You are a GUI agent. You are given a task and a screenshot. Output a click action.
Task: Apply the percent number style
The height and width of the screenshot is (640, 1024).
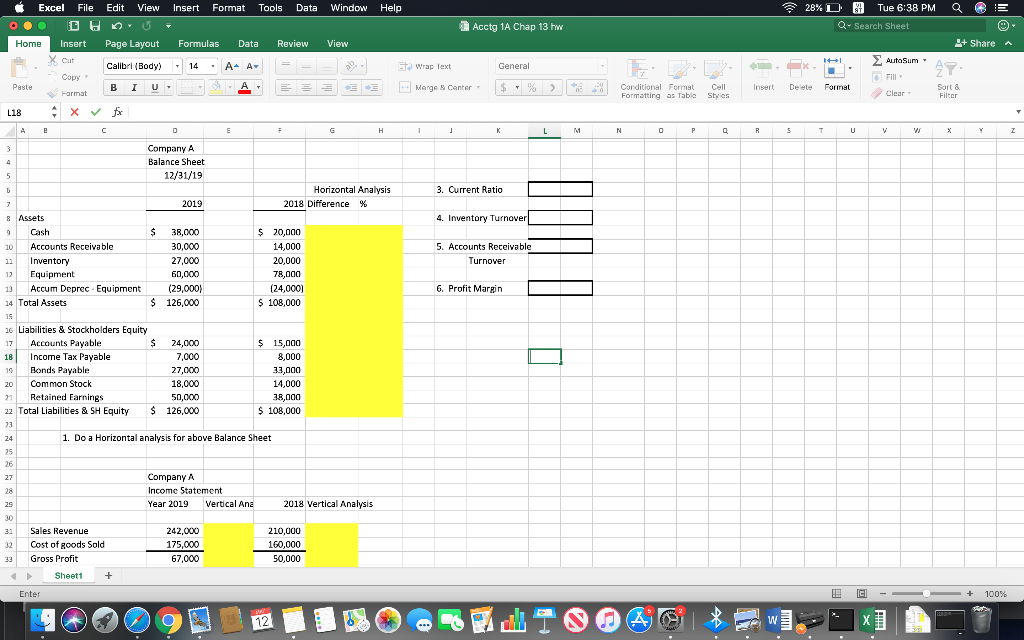531,88
